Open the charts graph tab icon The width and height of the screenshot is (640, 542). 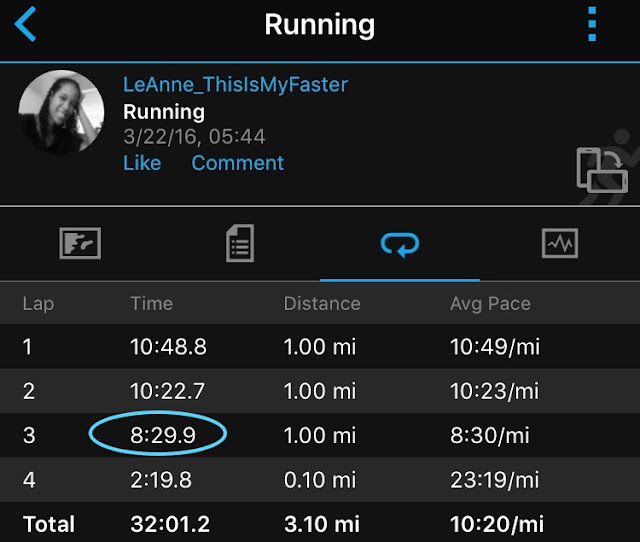coord(560,243)
